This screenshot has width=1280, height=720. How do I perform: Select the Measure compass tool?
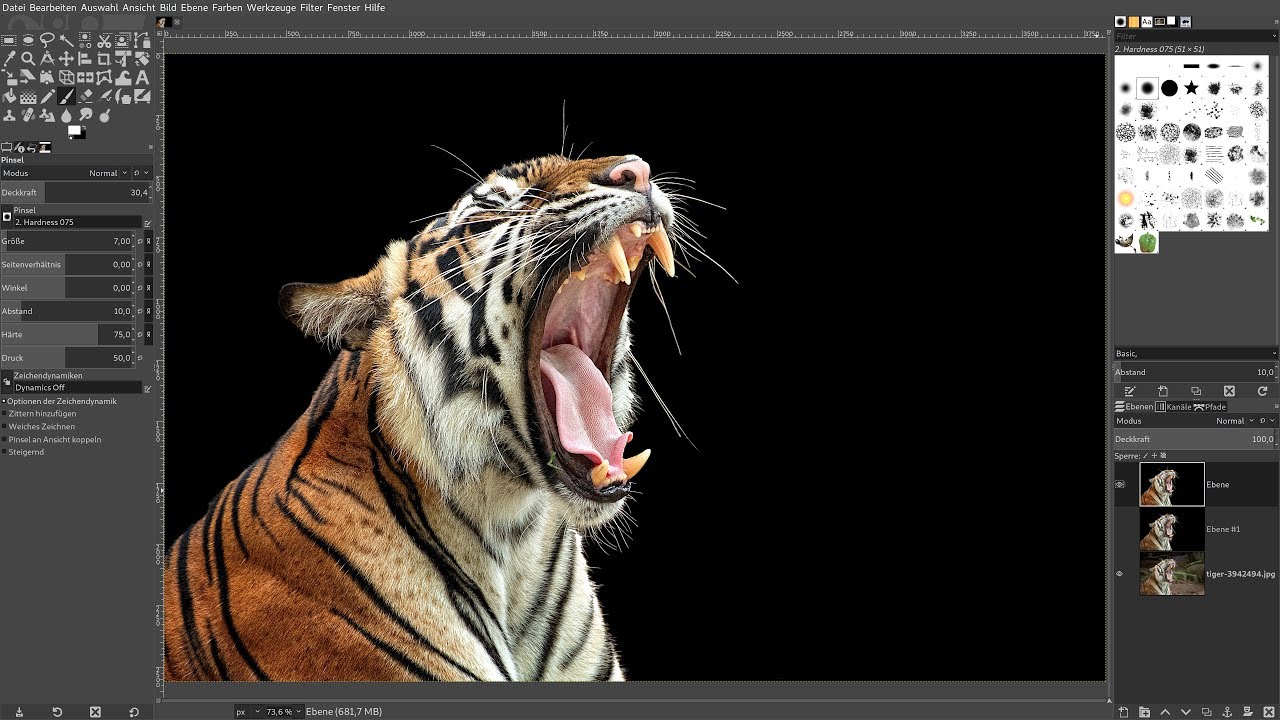click(47, 59)
